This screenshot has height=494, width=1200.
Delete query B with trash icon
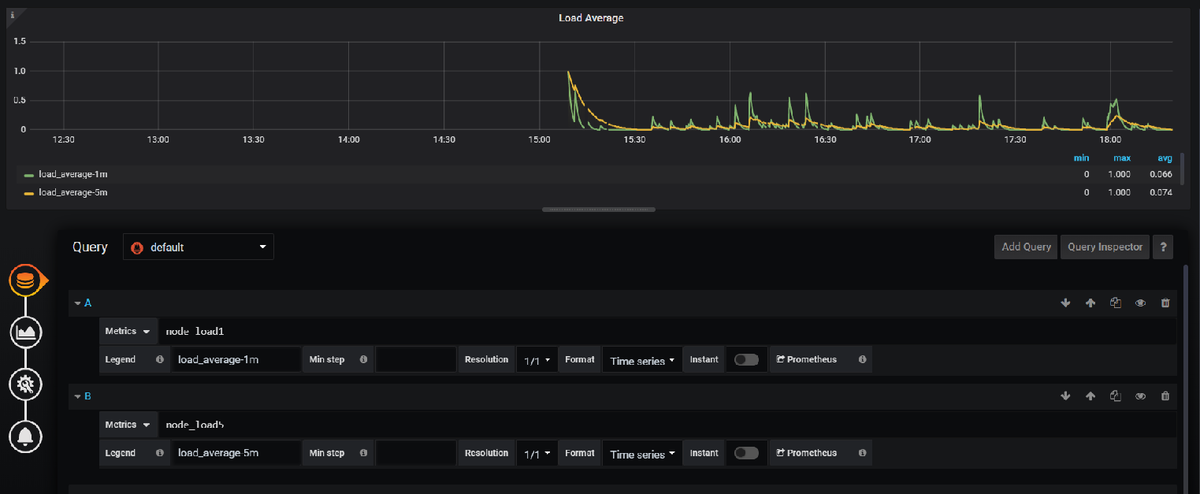point(1165,396)
